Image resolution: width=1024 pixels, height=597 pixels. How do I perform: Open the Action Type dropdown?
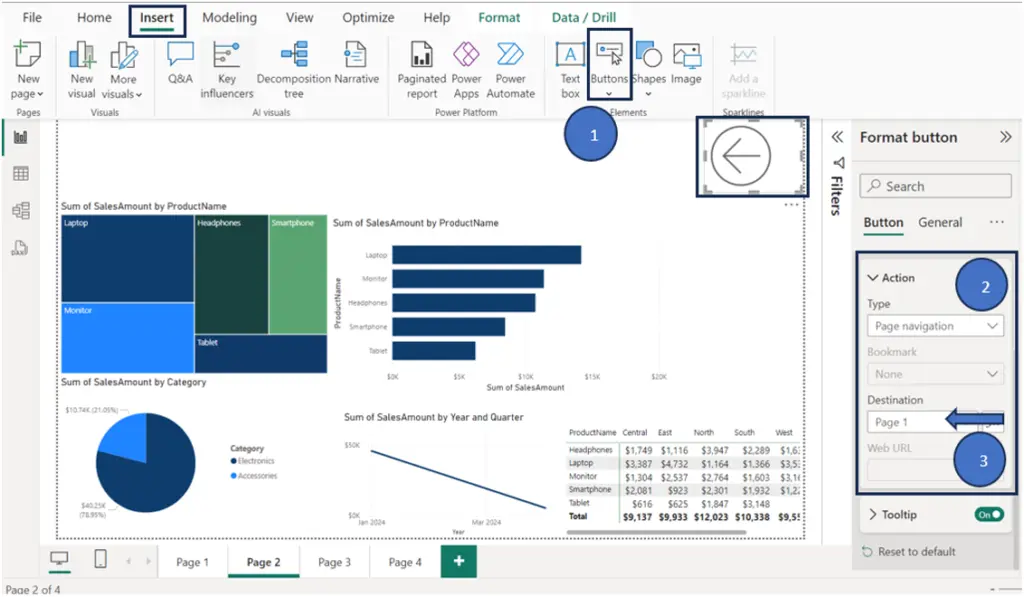[935, 326]
